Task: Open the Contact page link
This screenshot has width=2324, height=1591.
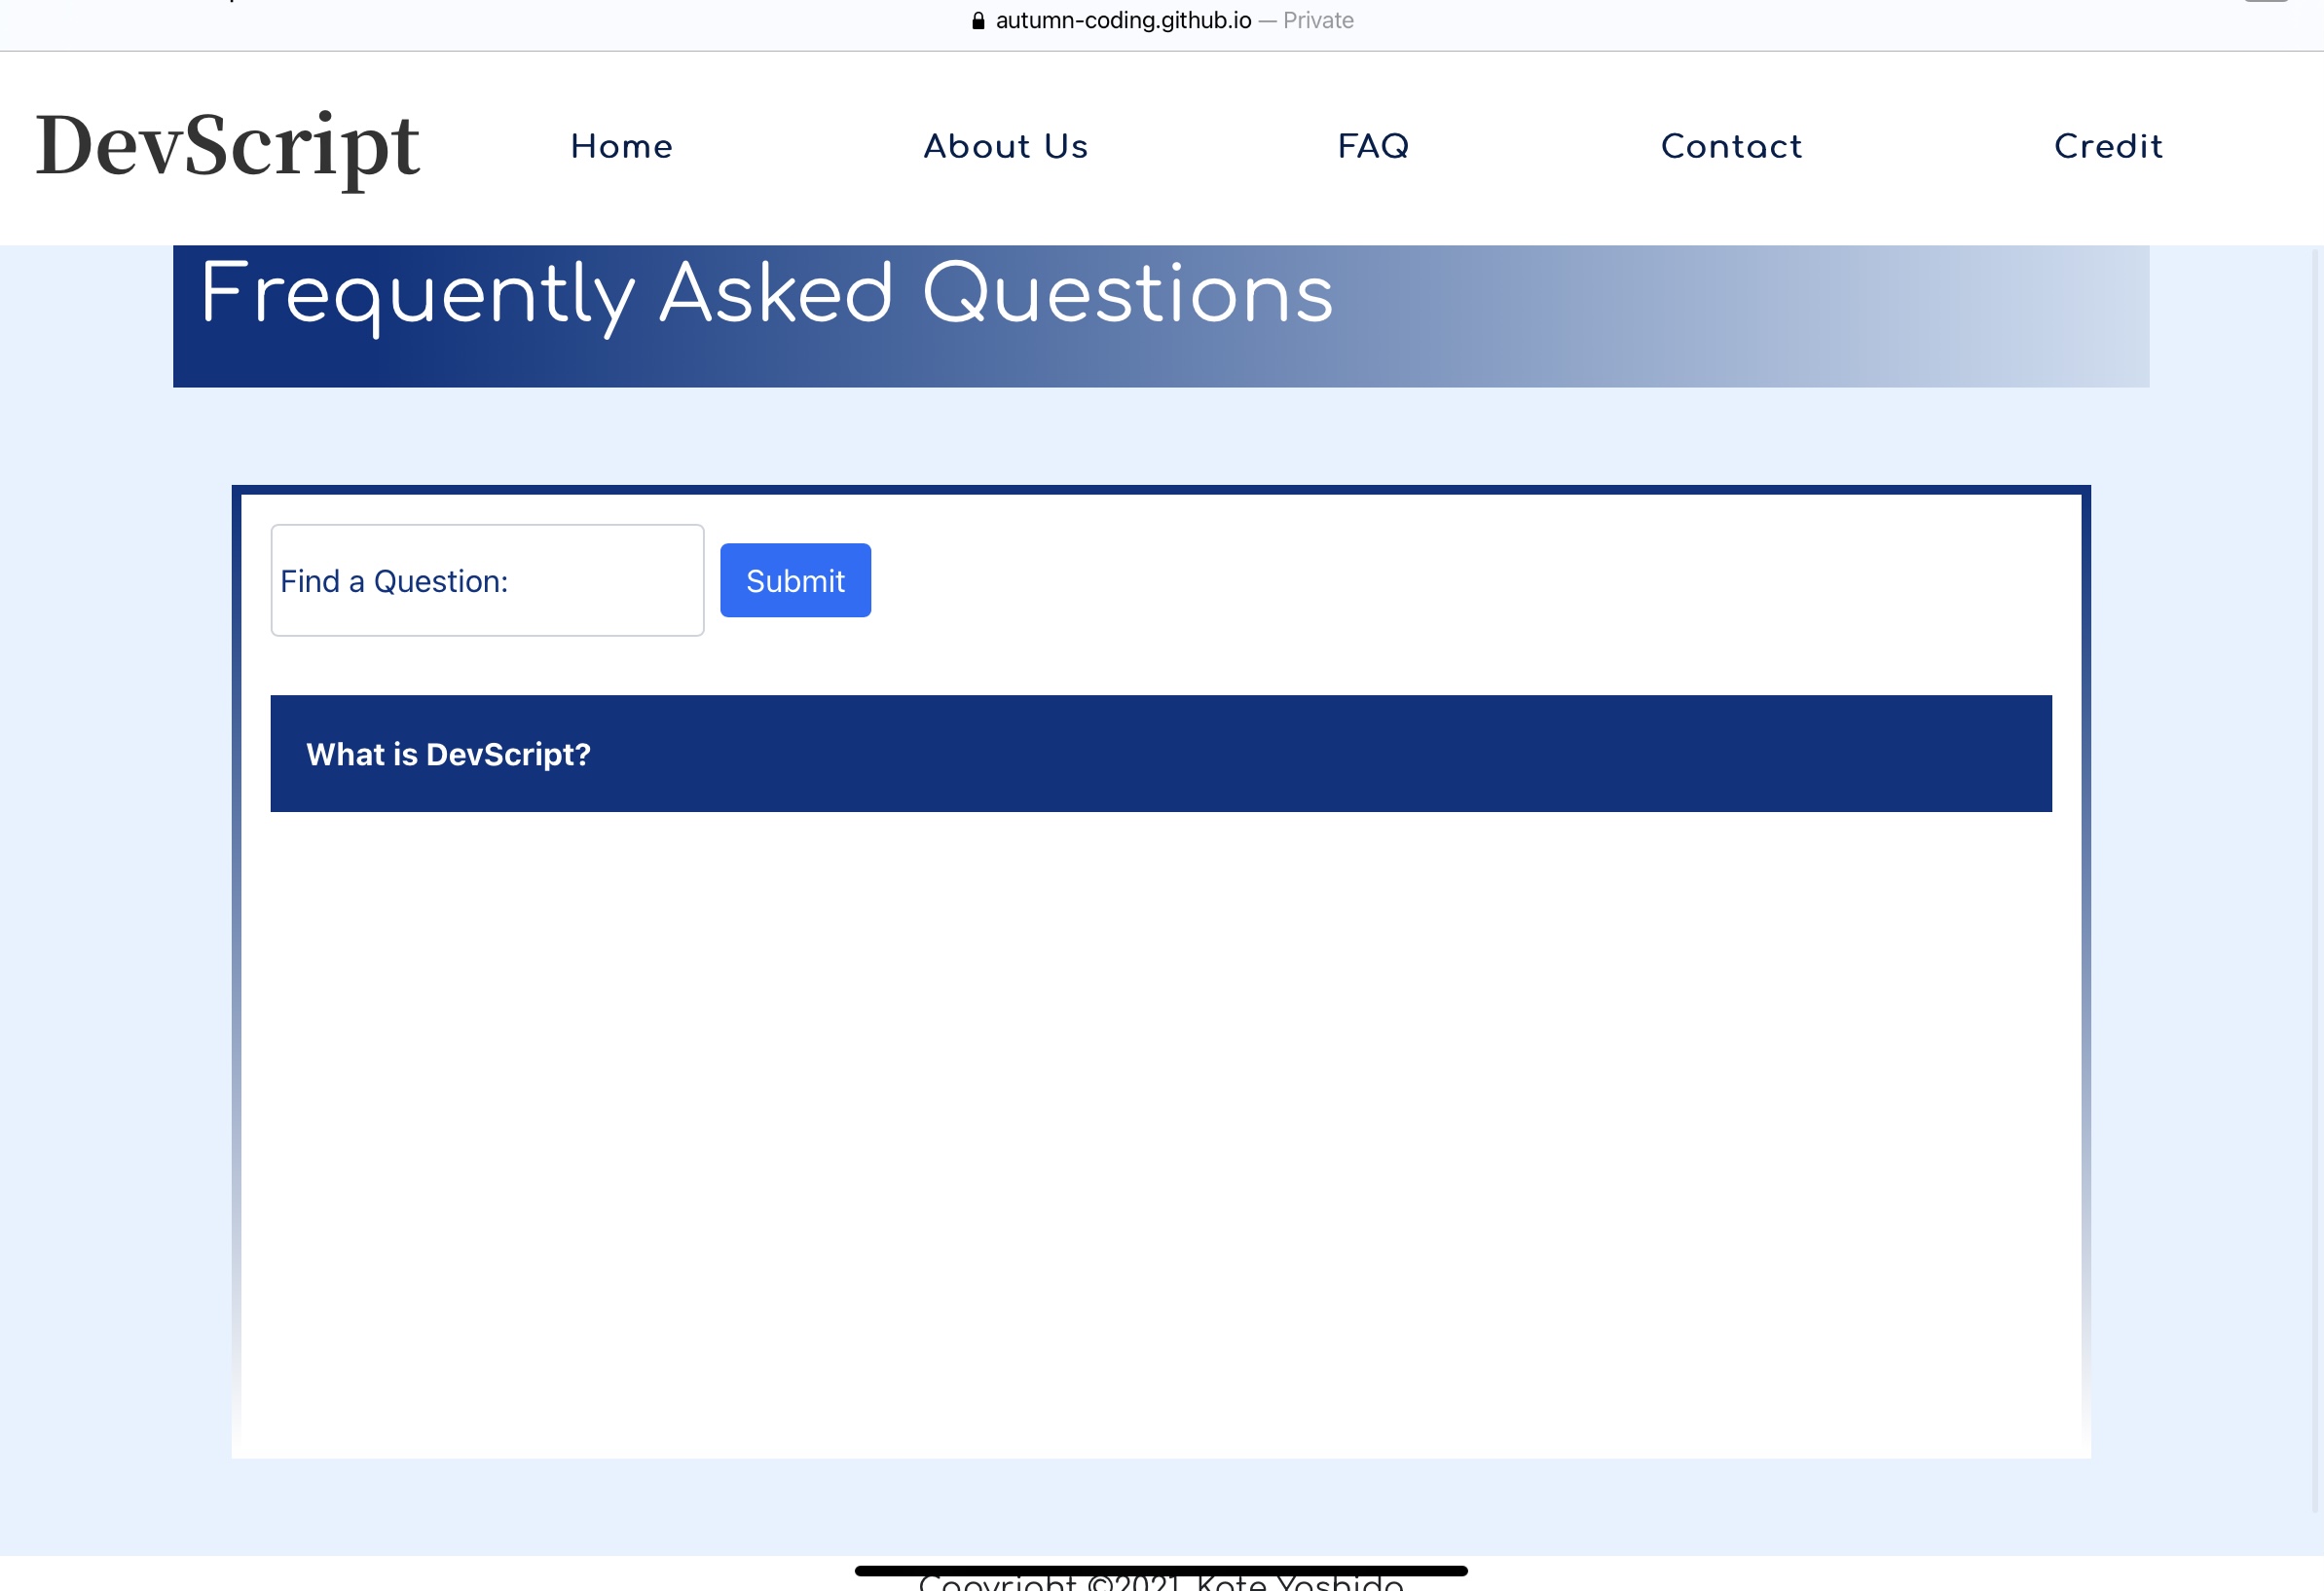Action: [x=1731, y=147]
